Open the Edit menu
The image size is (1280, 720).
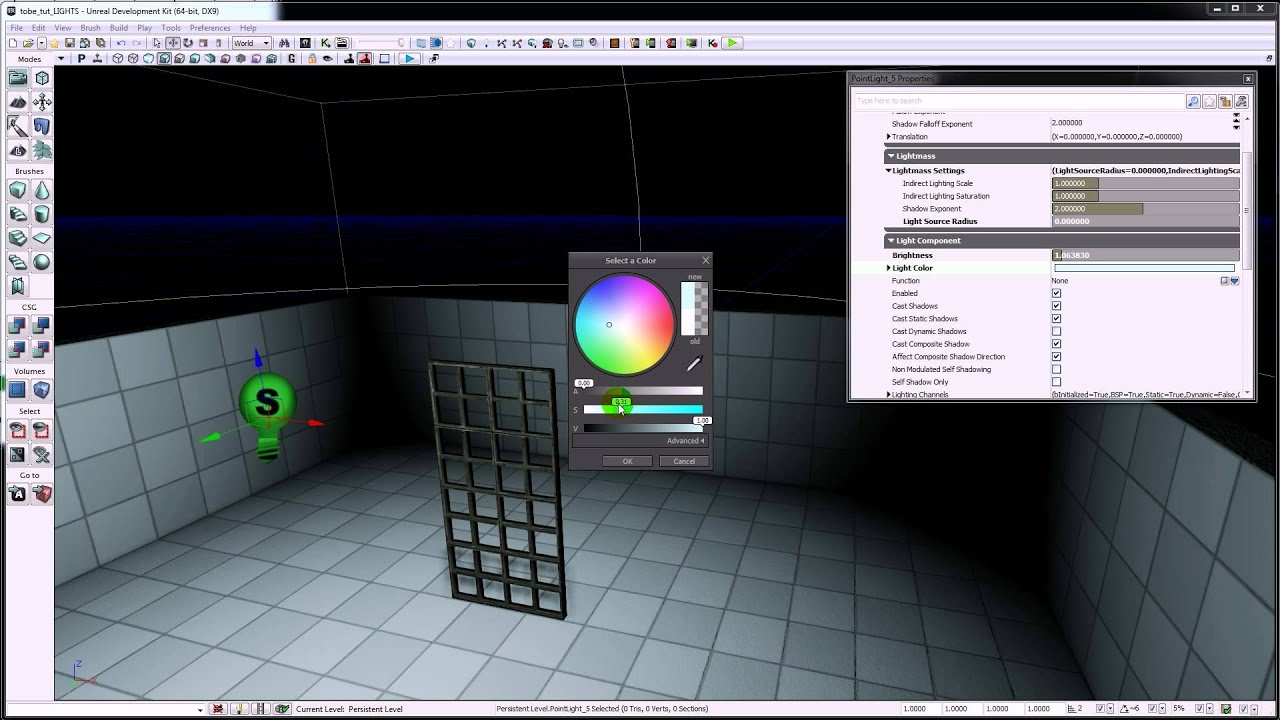coord(38,28)
